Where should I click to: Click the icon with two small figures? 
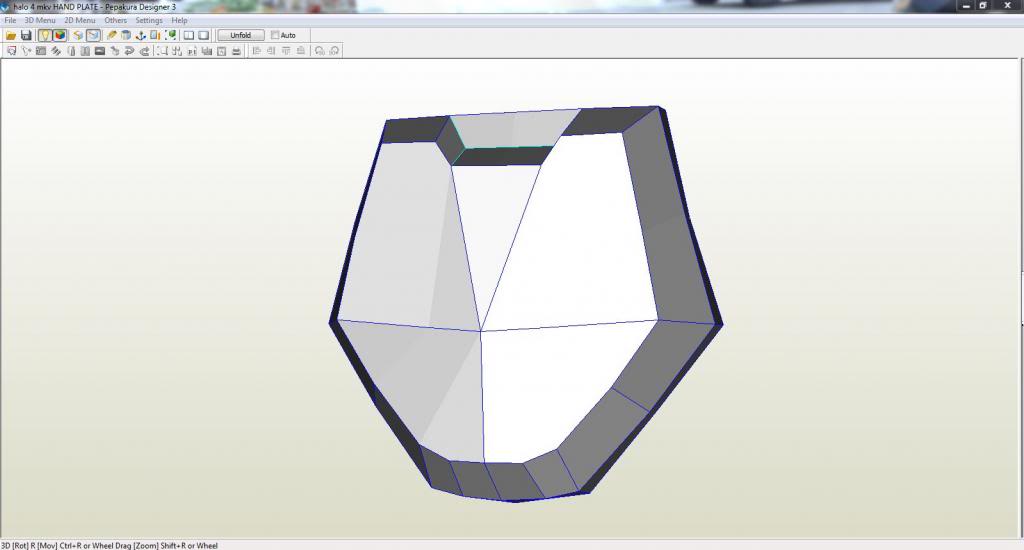point(192,51)
